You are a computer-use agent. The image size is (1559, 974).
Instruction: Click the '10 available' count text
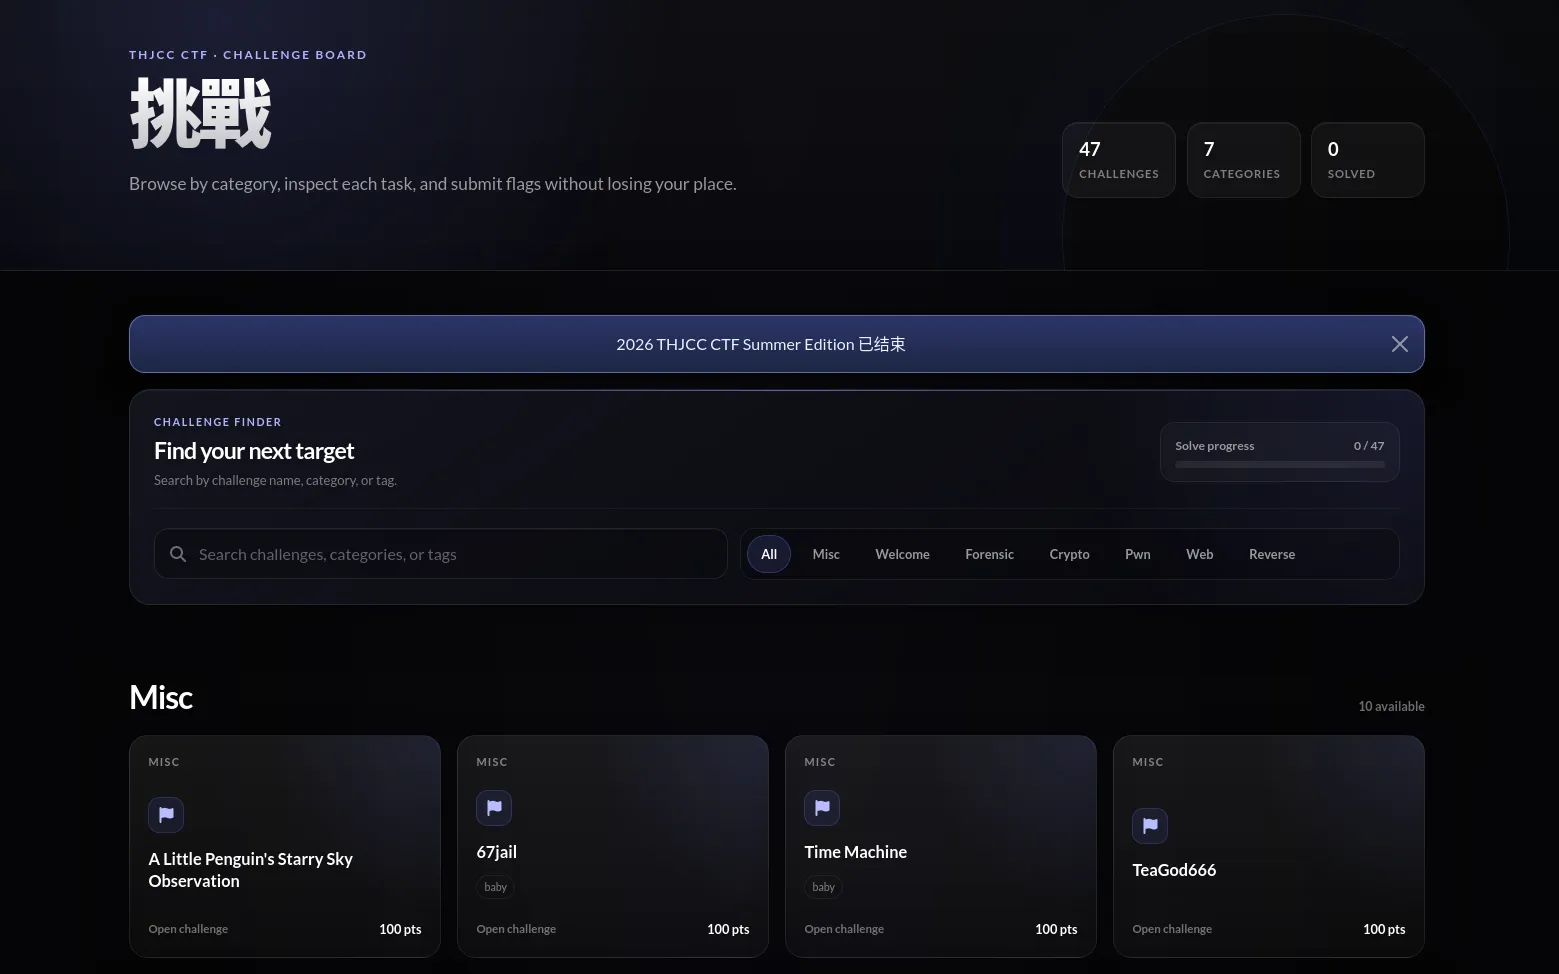coord(1391,706)
